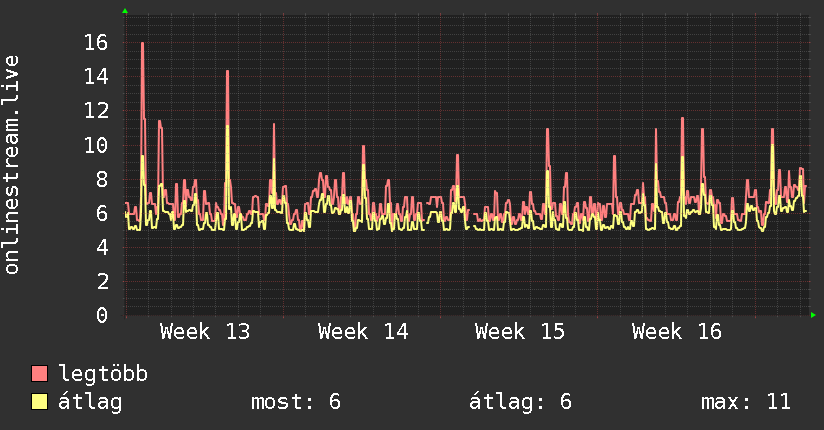This screenshot has height=430, width=824.
Task: Select the 'átlag' legend label beside yellow swatch
Action: [90, 402]
